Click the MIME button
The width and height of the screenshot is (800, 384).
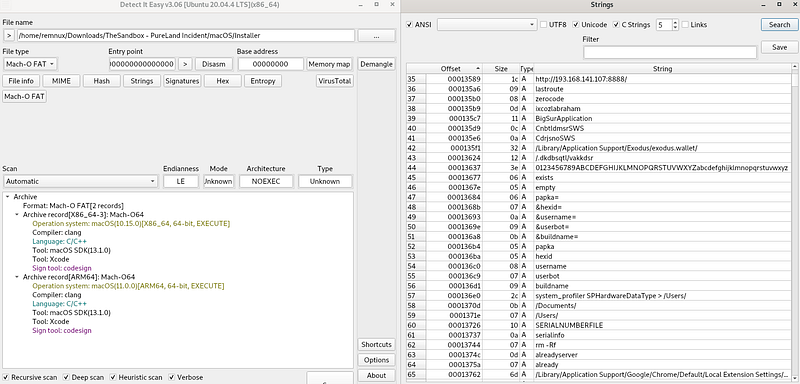[61, 81]
